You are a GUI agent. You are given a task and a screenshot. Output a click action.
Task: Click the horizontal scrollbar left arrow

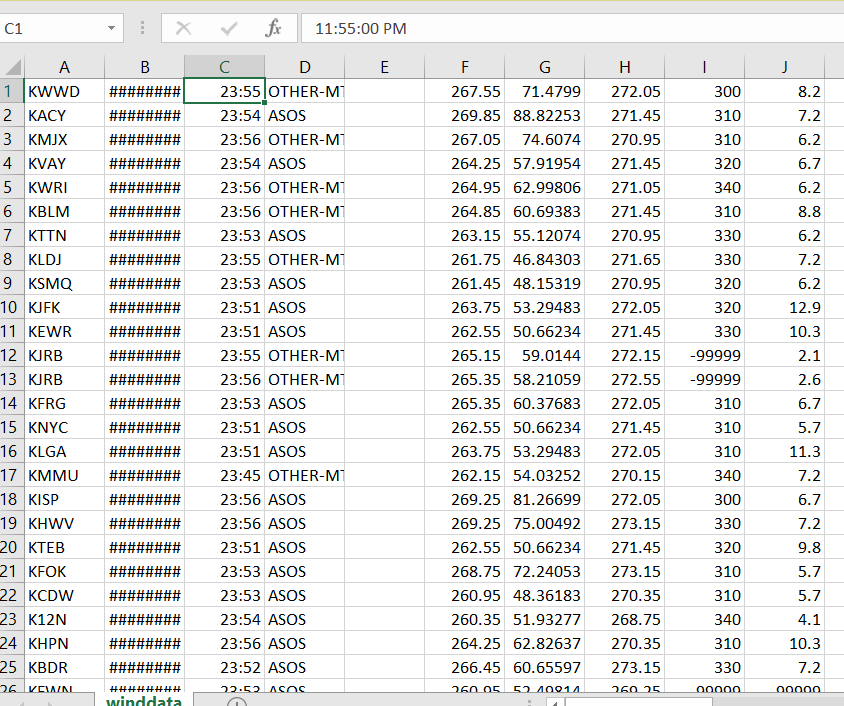[x=555, y=702]
